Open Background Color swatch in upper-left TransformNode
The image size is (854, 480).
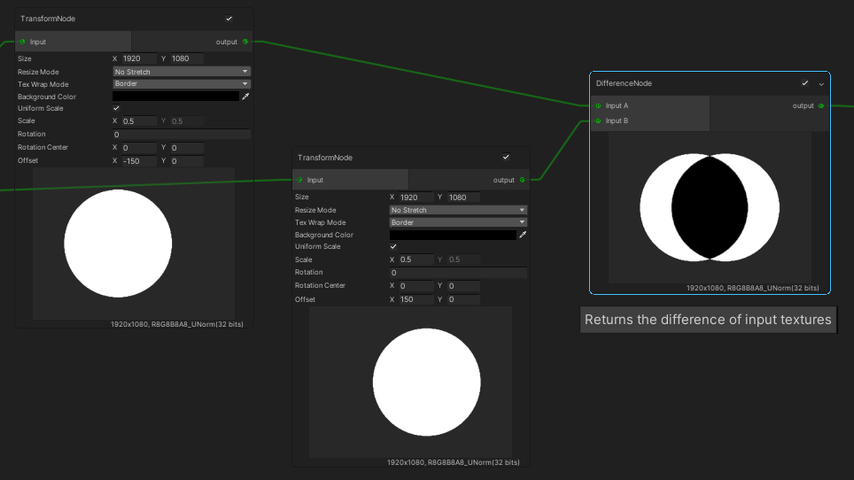(x=175, y=97)
